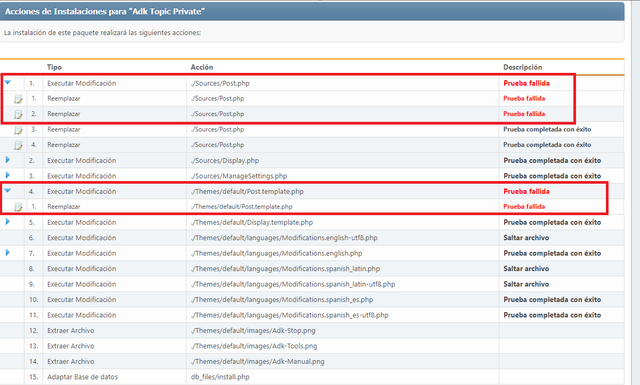Click ./Themes/default/Display.template.php action cell

tap(252, 223)
